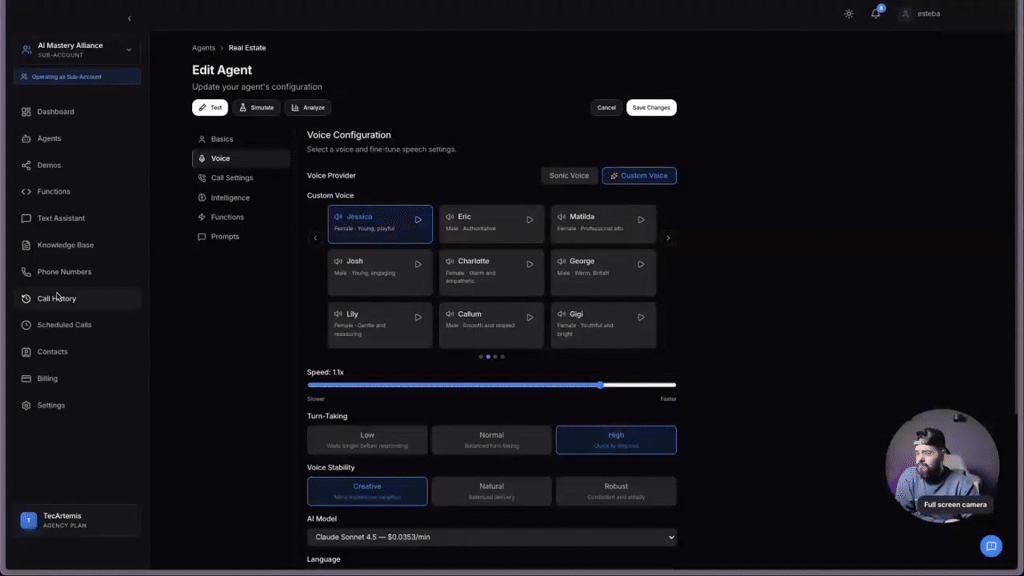1024x576 pixels.
Task: Adjust the Speed slider handle
Action: coord(601,384)
